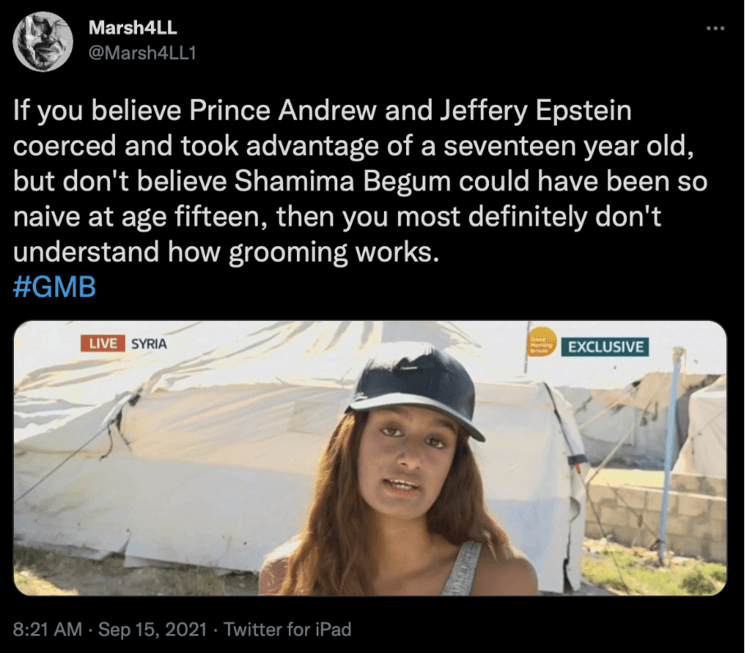Click the woman's baseball cap in the photo
Viewport: 745px width, 653px height.
click(416, 388)
